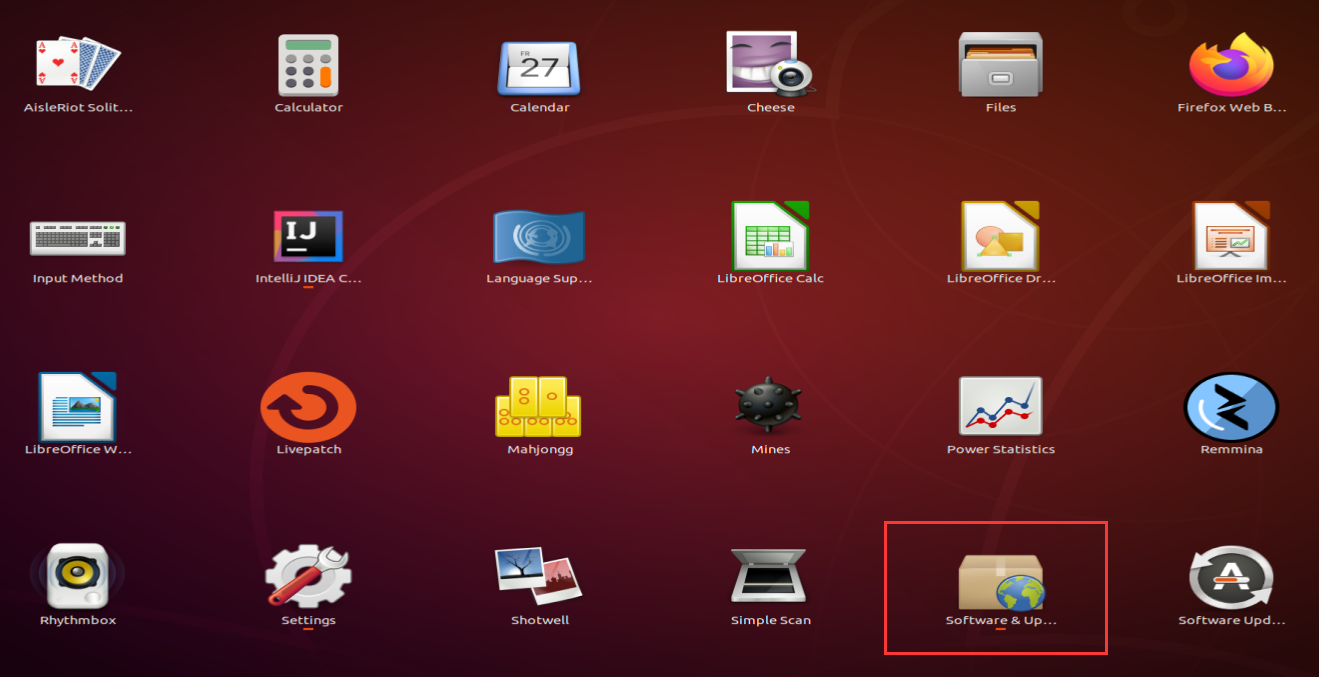Open the Calendar application
Viewport: 1319px width, 677px height.
click(539, 68)
